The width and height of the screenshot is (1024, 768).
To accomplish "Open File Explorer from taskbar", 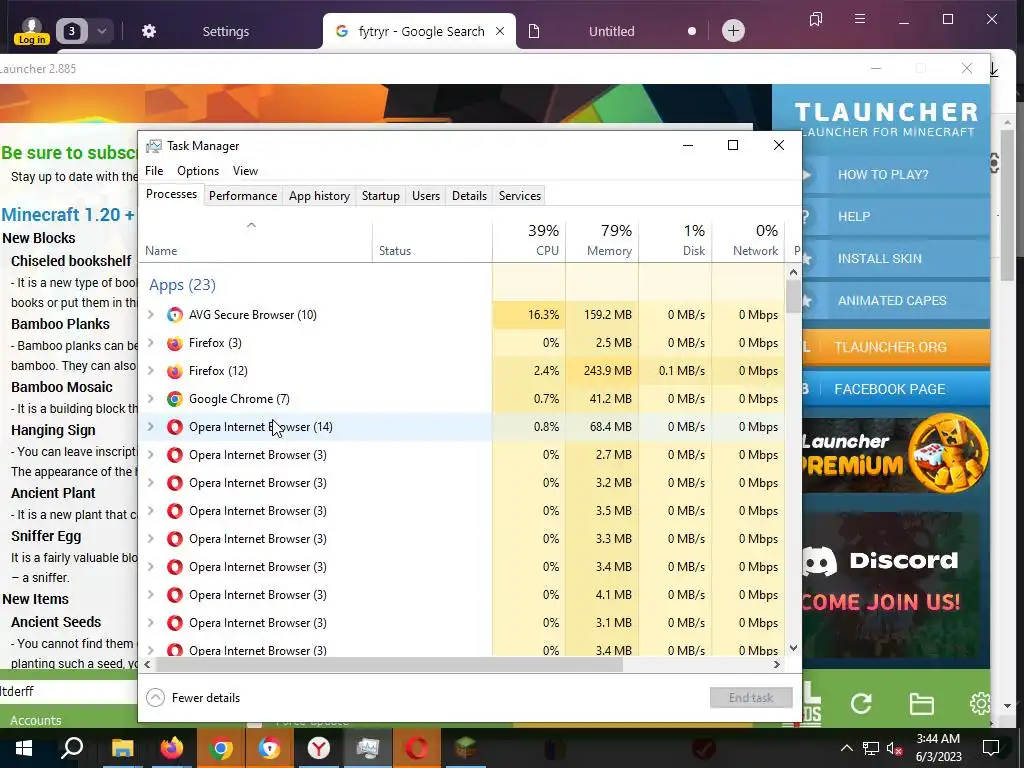I will pos(122,748).
